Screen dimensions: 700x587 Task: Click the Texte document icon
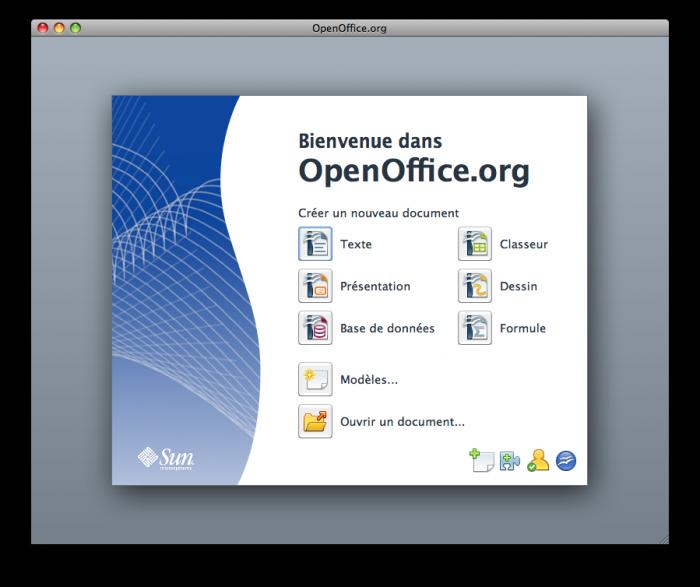click(x=315, y=244)
